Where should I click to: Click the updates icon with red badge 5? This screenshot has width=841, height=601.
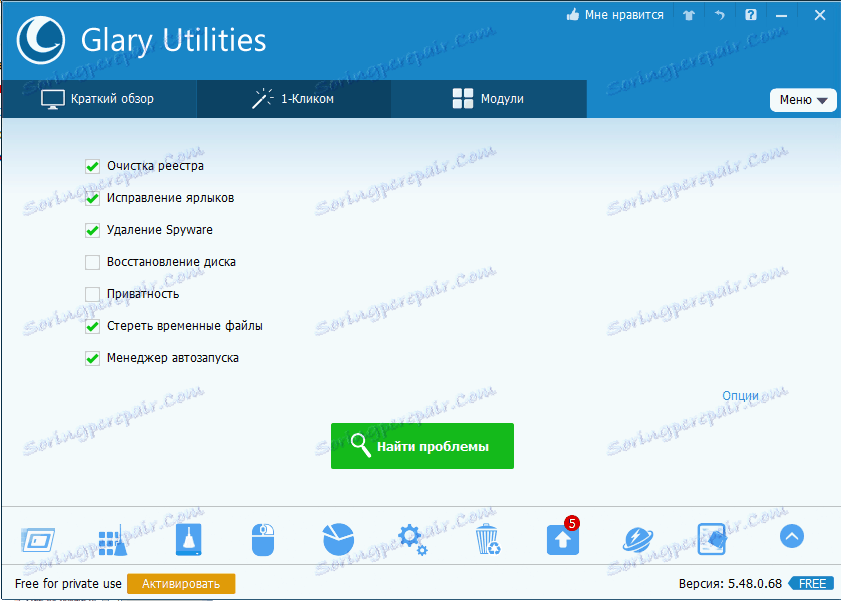pos(562,538)
